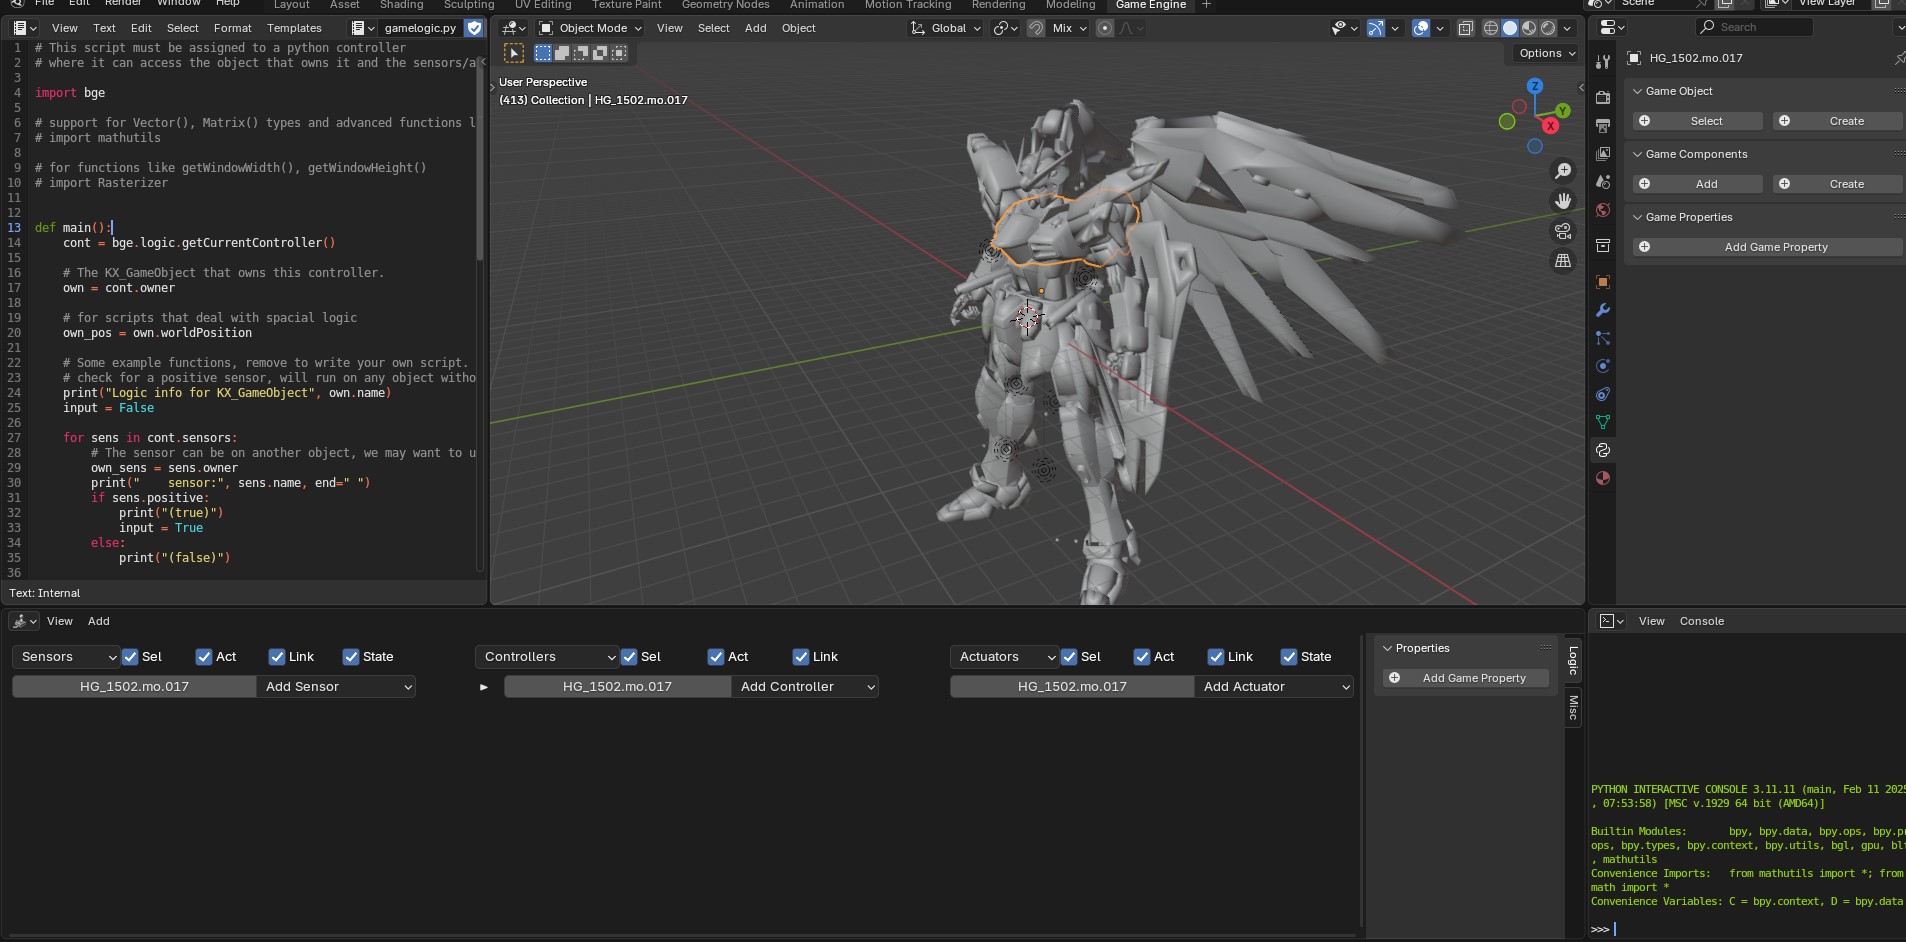
Task: Toggle Sensors Sel checkbox
Action: 130,657
